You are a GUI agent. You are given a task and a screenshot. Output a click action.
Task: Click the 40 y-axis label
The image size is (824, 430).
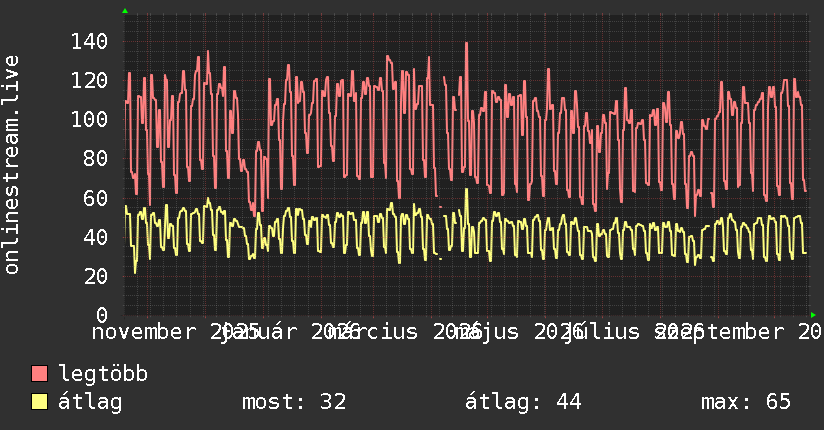96,237
